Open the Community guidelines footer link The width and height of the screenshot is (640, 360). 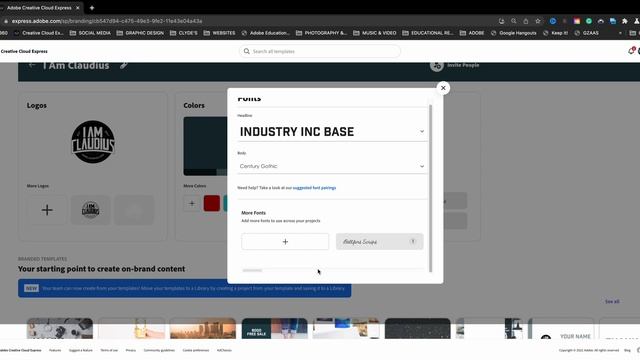point(159,350)
